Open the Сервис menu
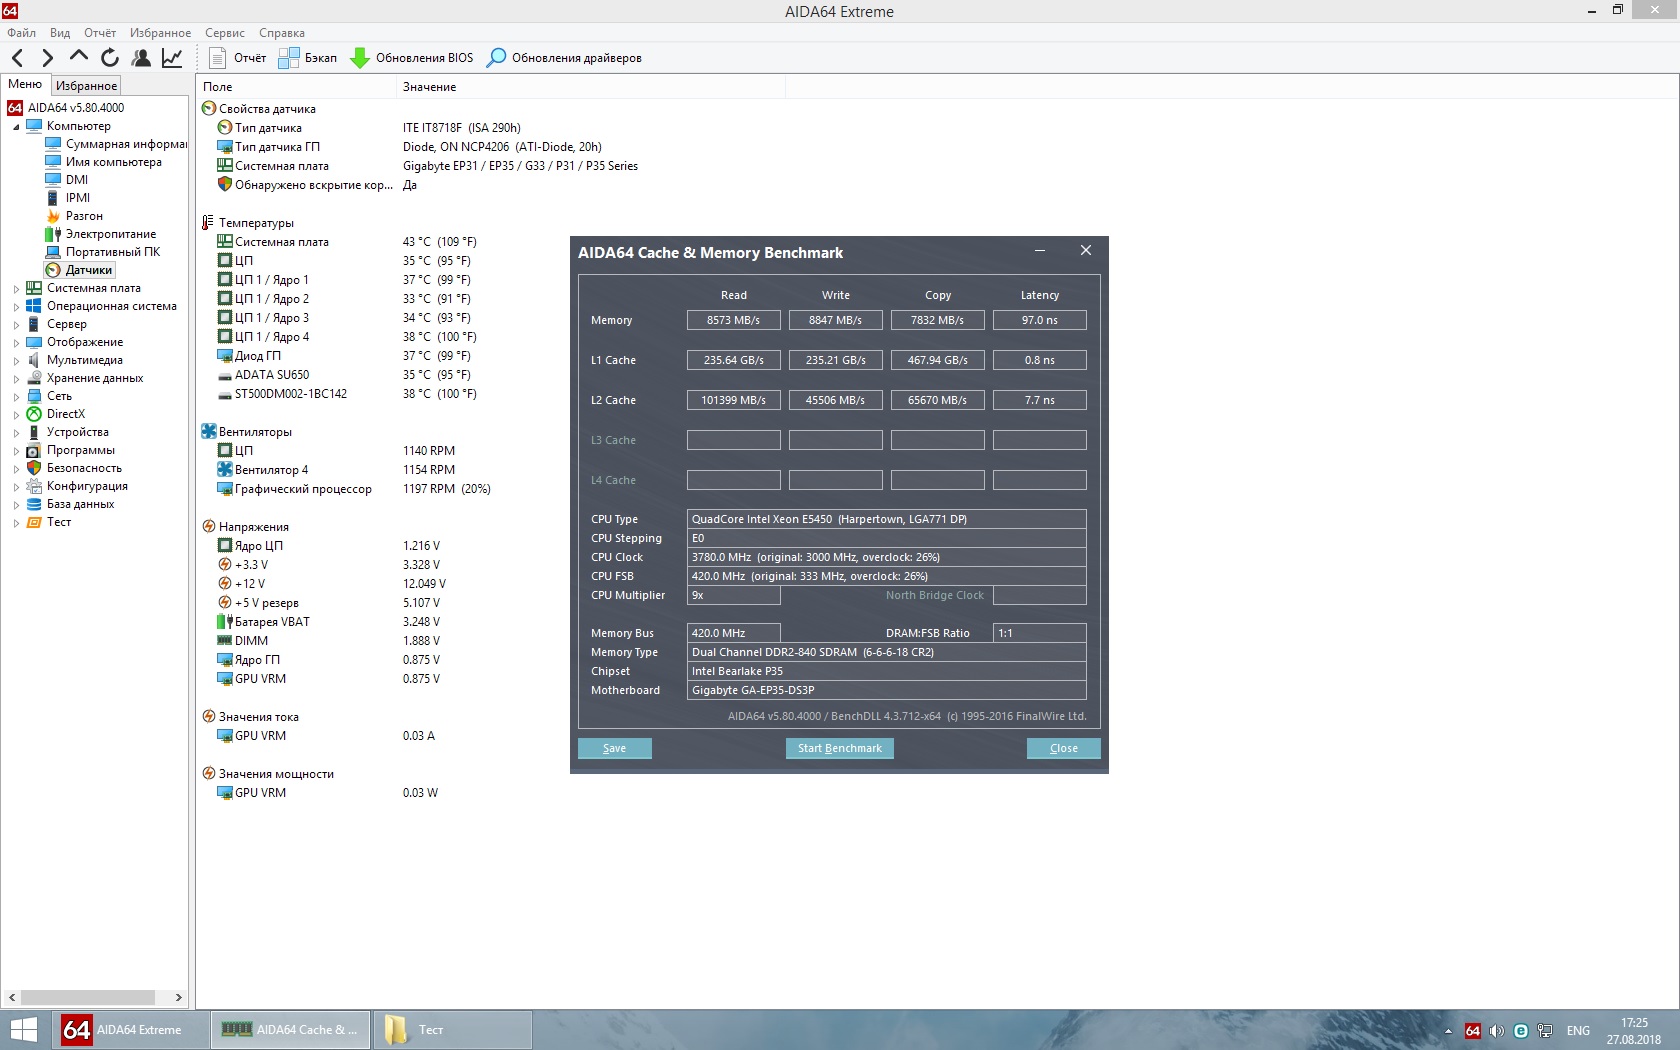This screenshot has width=1680, height=1050. coord(225,33)
